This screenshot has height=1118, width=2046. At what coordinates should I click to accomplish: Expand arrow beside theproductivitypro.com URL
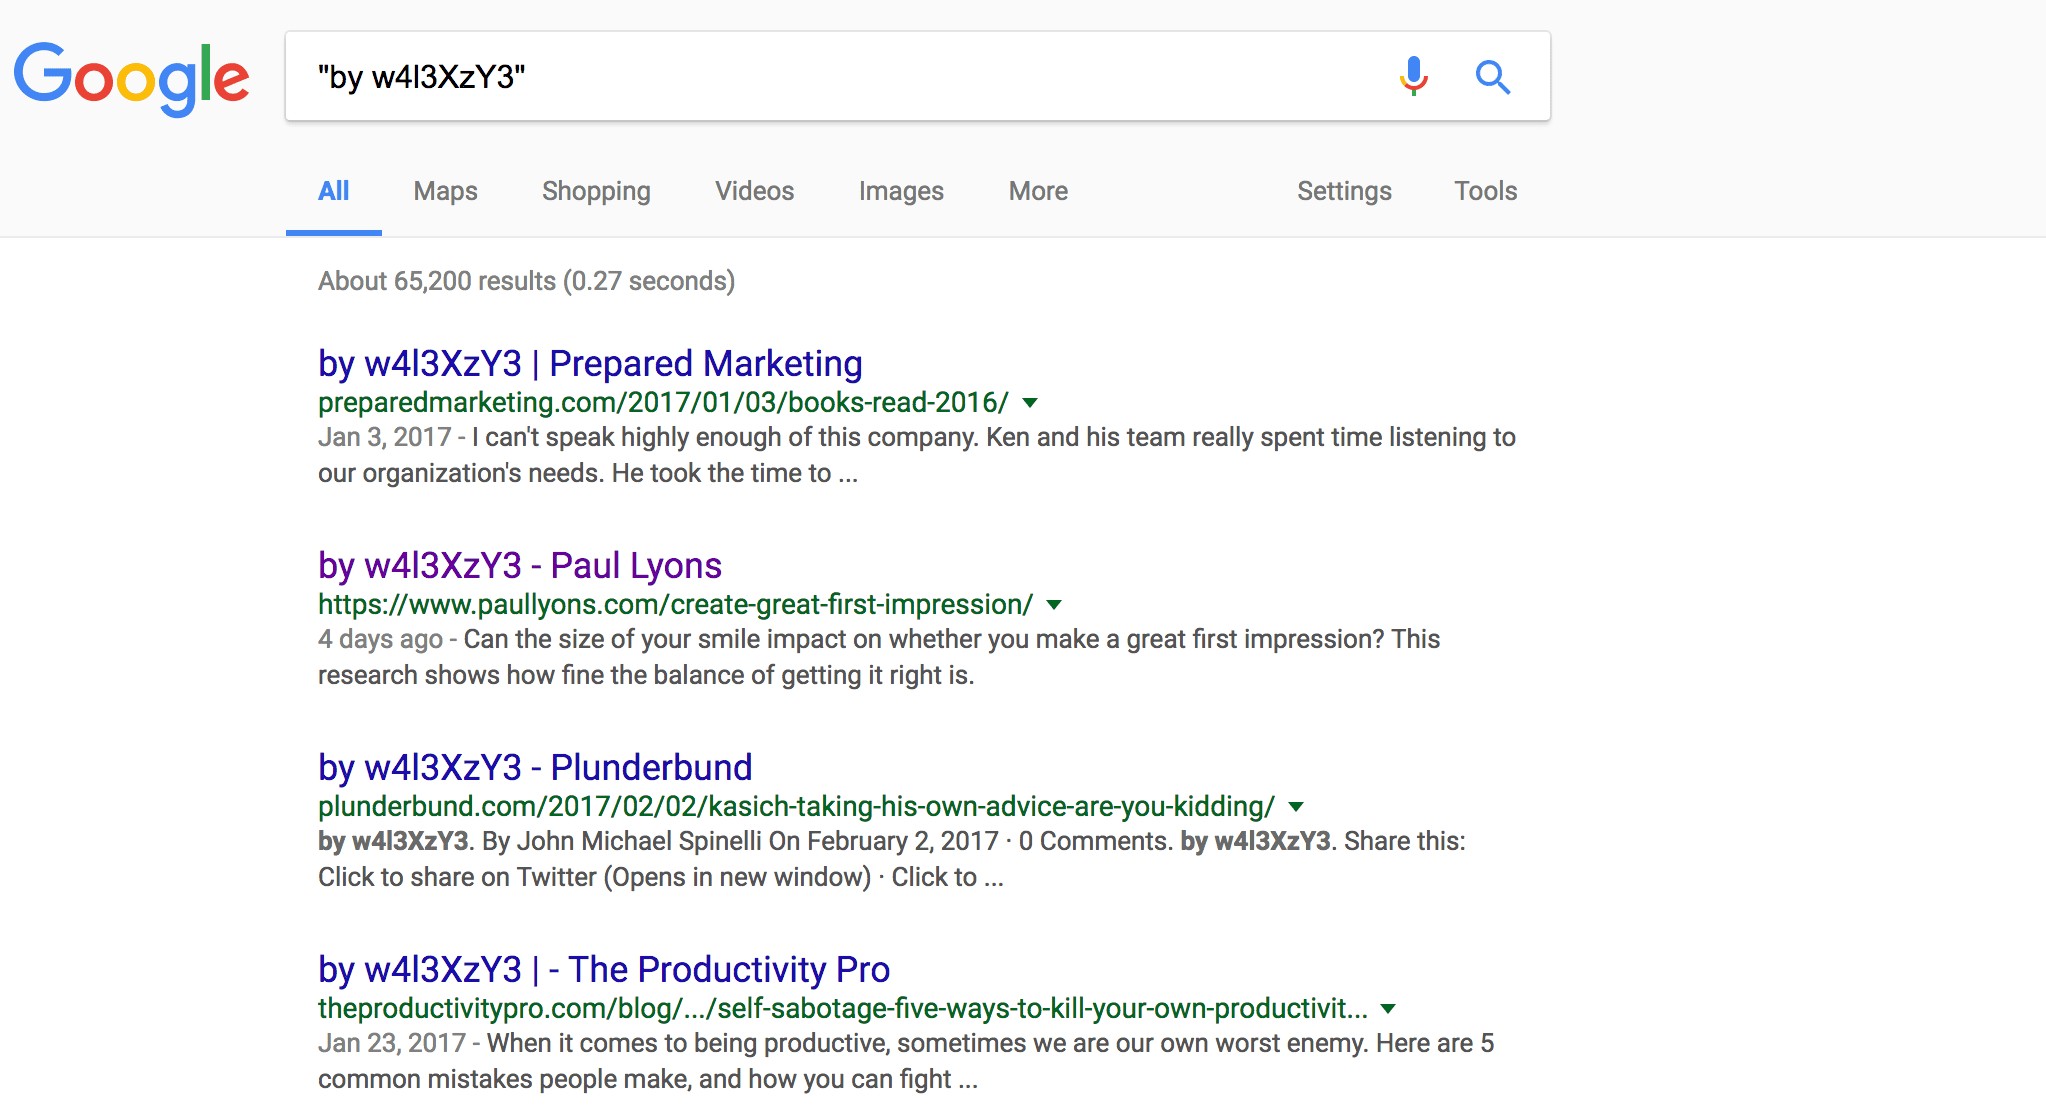[1388, 1009]
